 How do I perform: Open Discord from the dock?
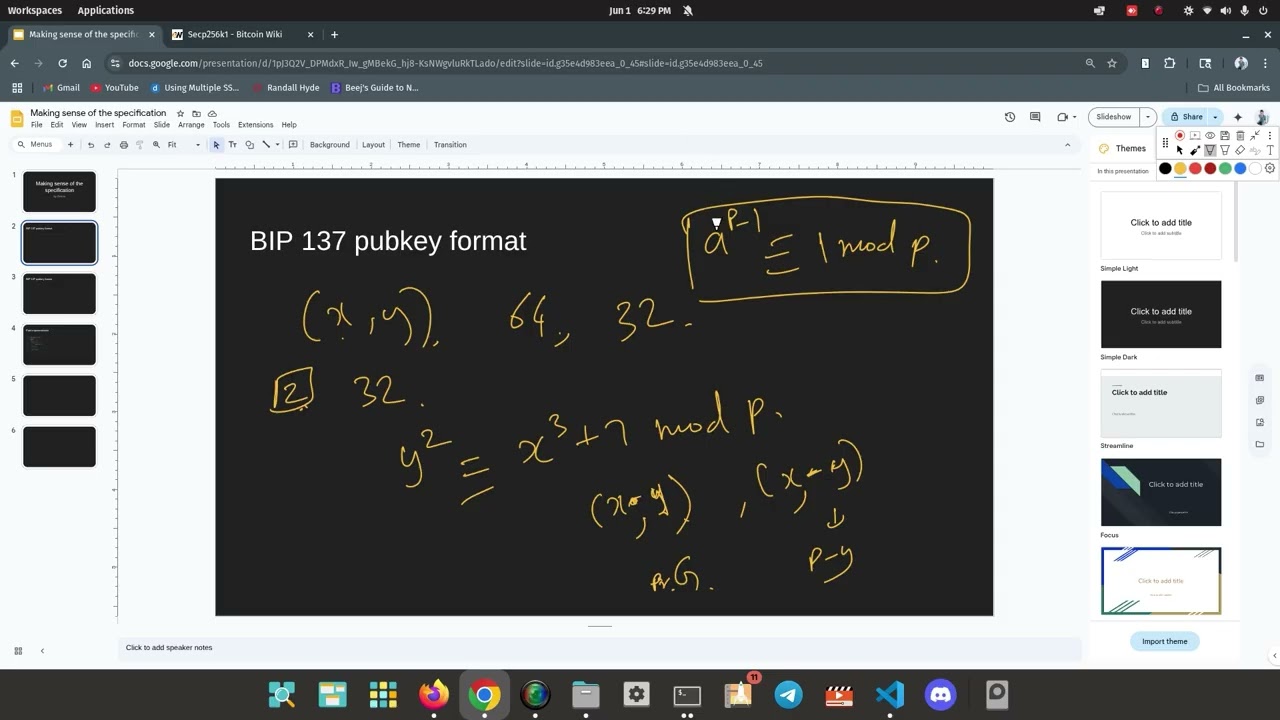941,694
